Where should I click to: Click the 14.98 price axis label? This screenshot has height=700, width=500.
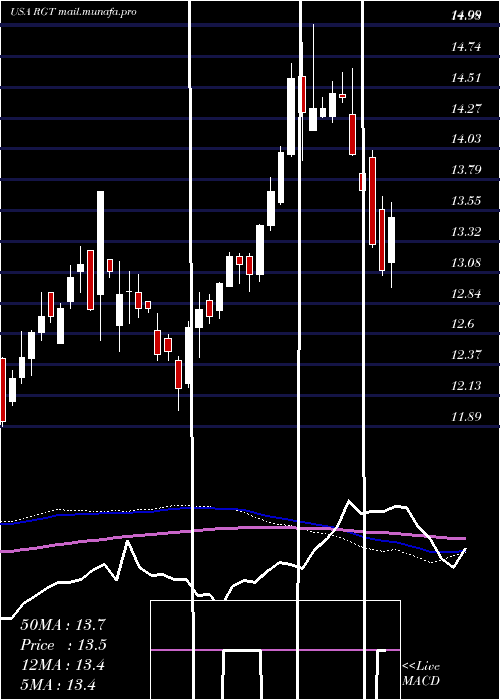(x=466, y=16)
